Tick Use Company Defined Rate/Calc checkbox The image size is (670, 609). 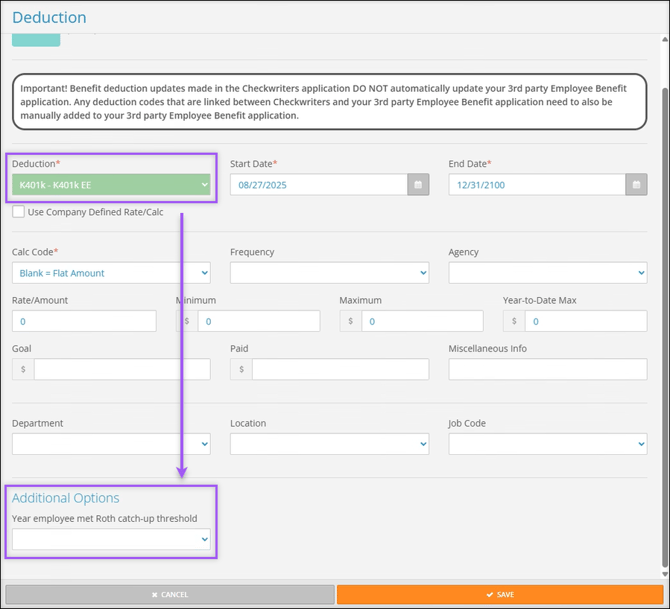point(18,212)
